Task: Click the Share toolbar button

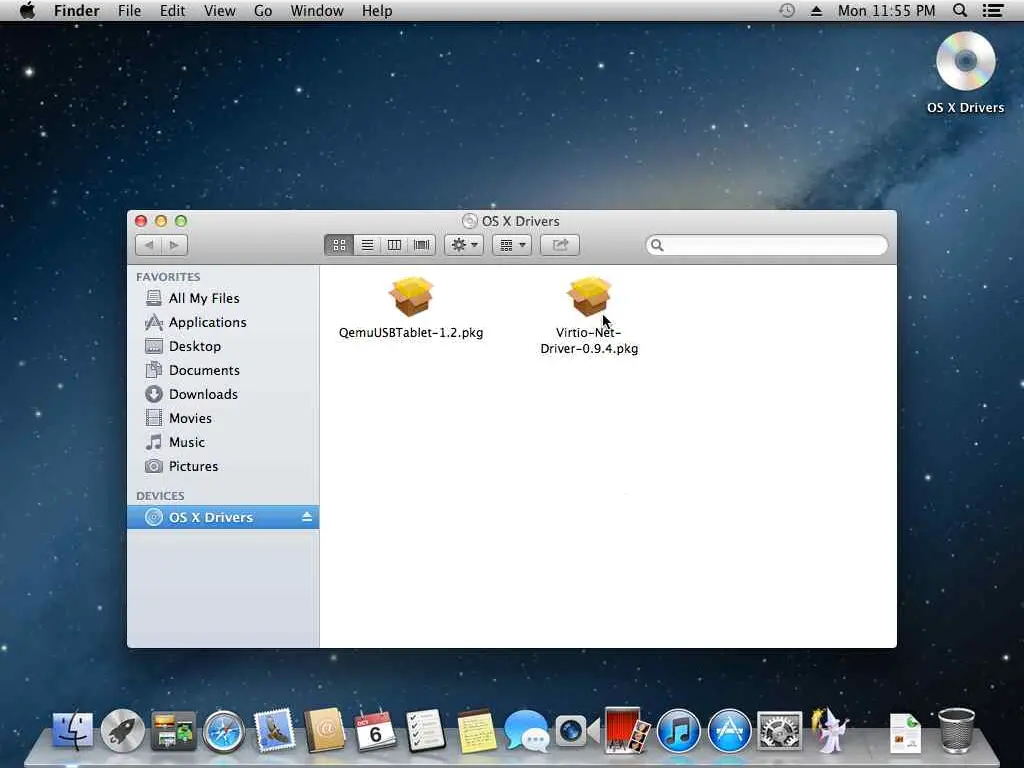Action: tap(560, 245)
